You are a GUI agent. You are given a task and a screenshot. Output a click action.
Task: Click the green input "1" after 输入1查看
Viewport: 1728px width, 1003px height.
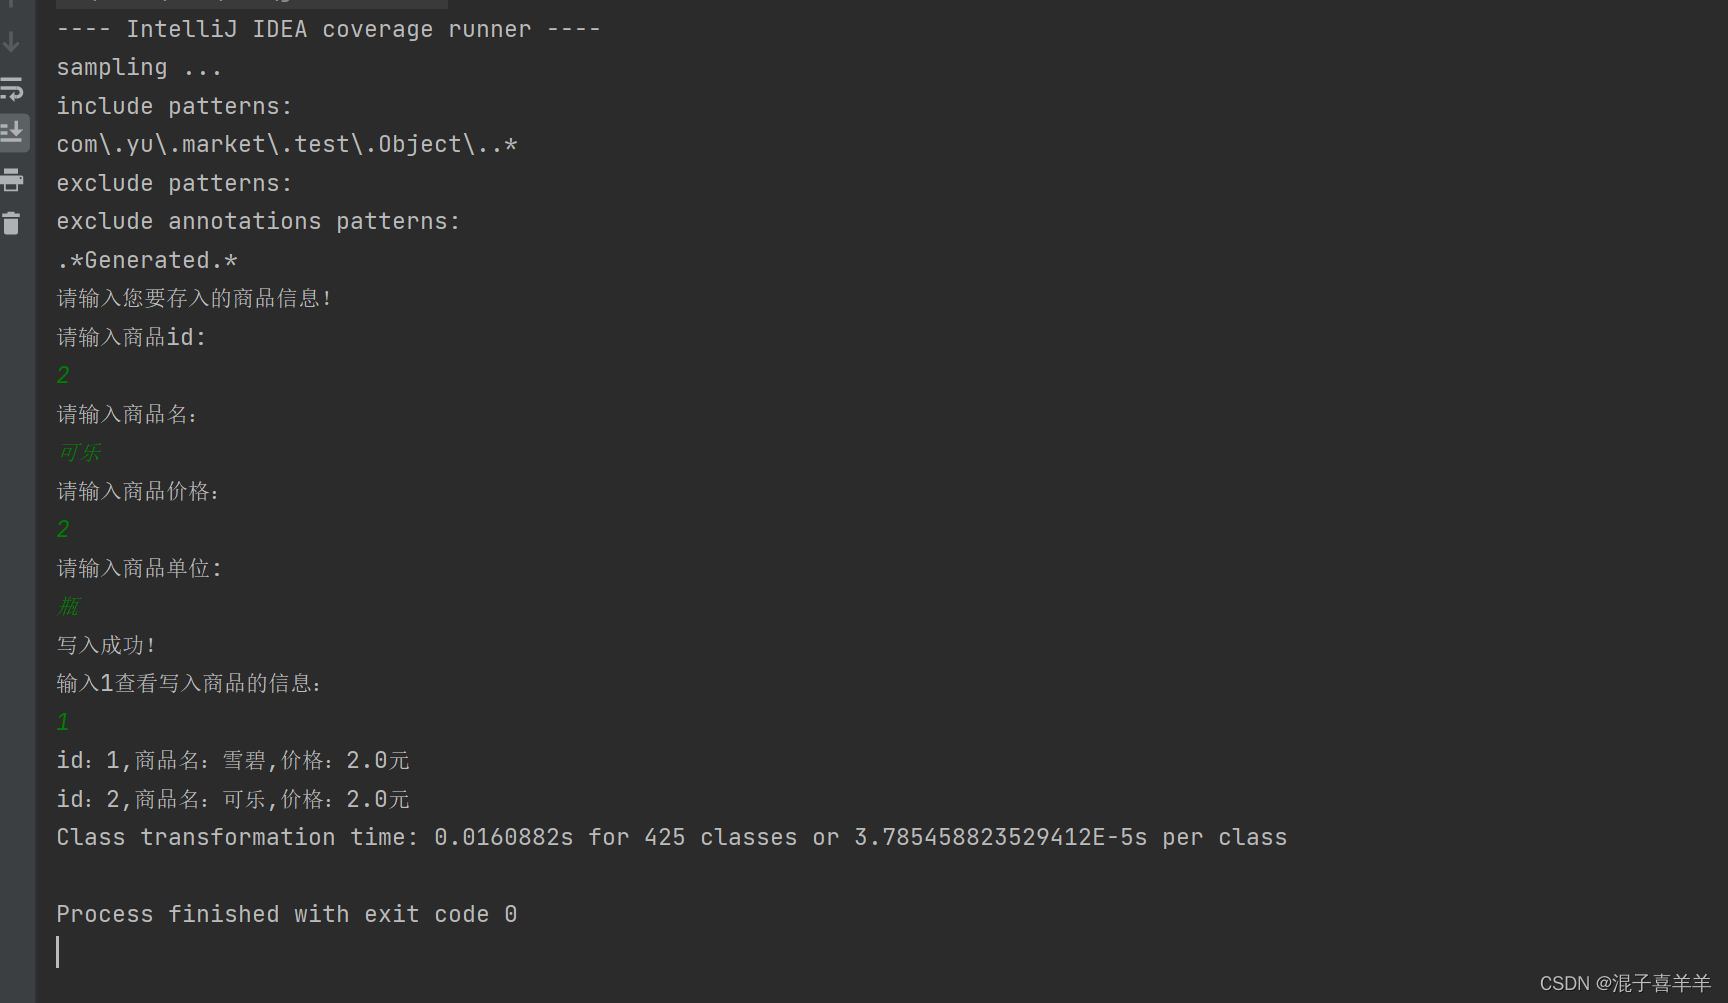(x=61, y=721)
